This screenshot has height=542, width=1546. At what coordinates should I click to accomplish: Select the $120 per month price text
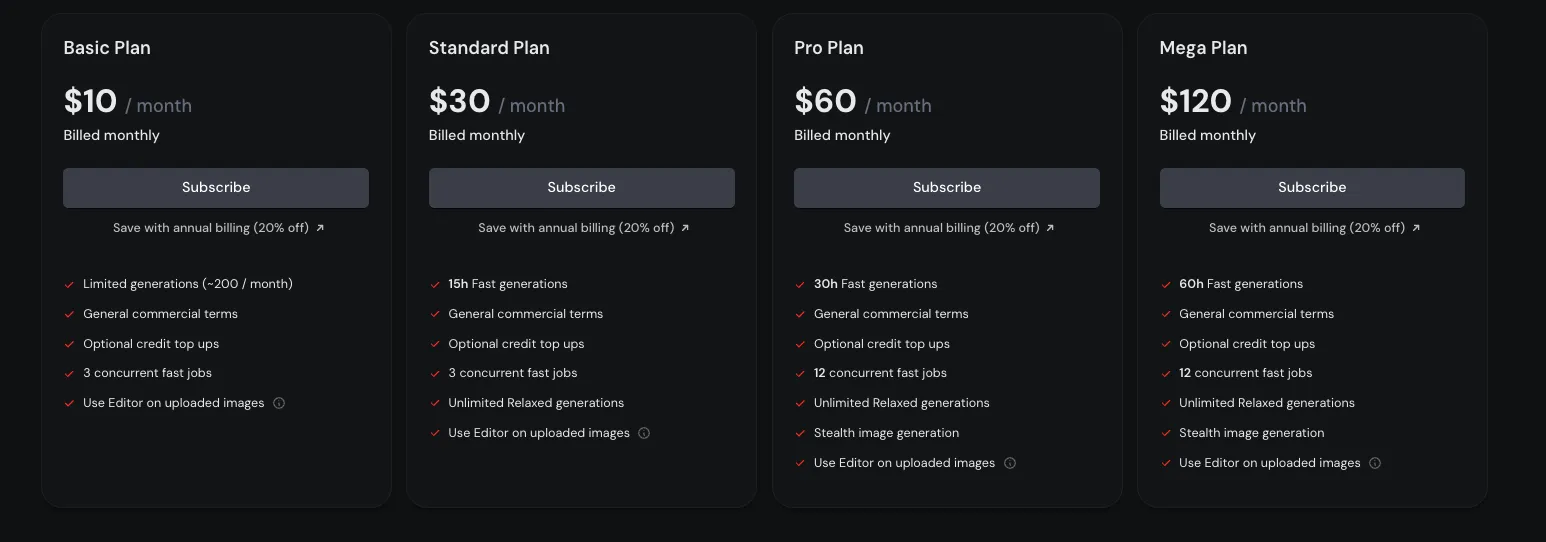pyautogui.click(x=1233, y=102)
